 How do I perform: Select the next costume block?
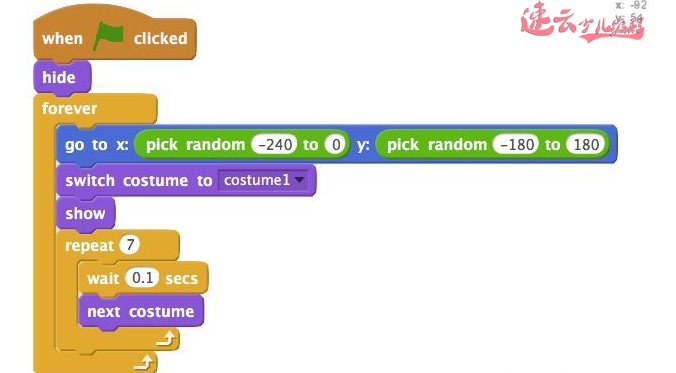point(141,311)
